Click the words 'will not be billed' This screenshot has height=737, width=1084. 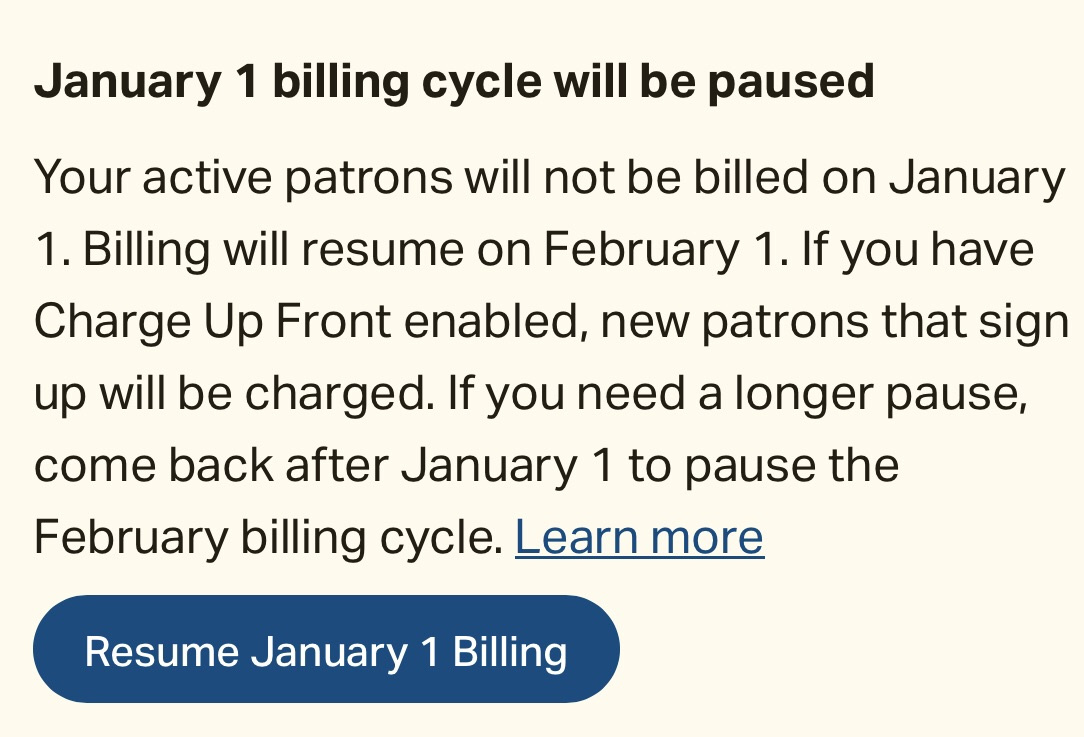tap(637, 177)
